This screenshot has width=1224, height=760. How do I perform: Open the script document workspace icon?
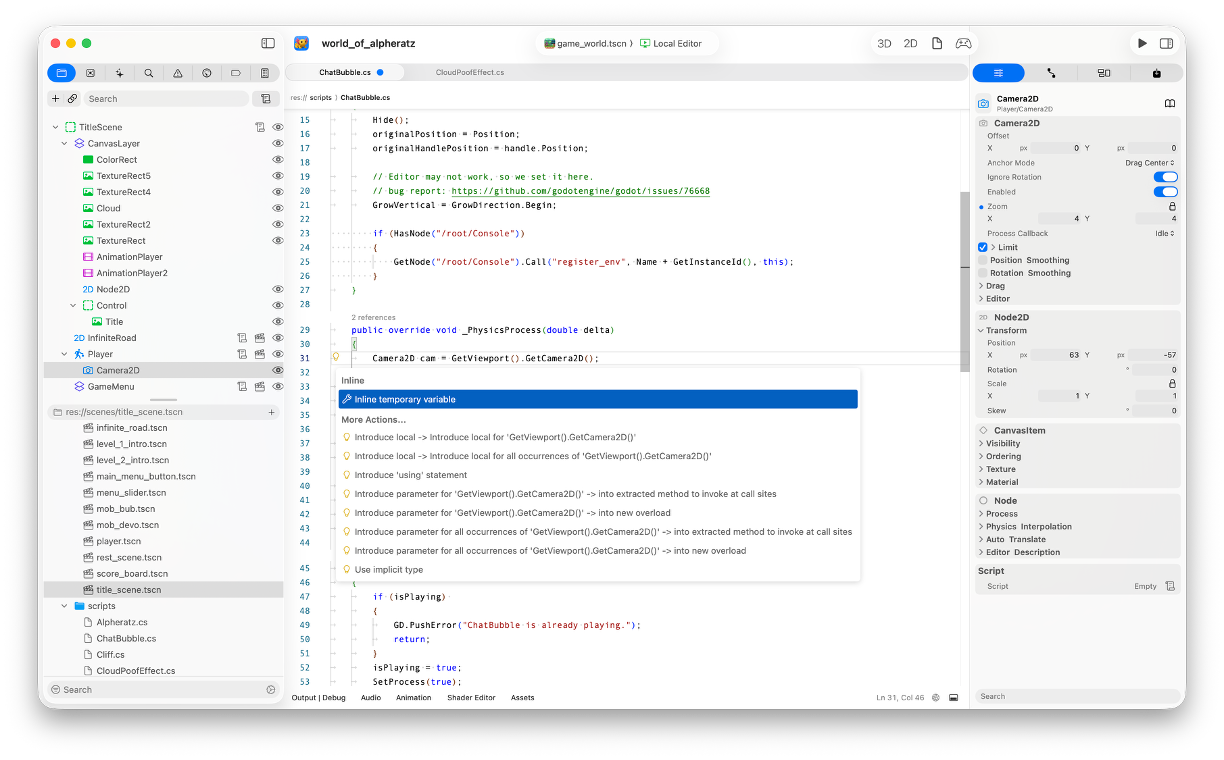pos(937,44)
